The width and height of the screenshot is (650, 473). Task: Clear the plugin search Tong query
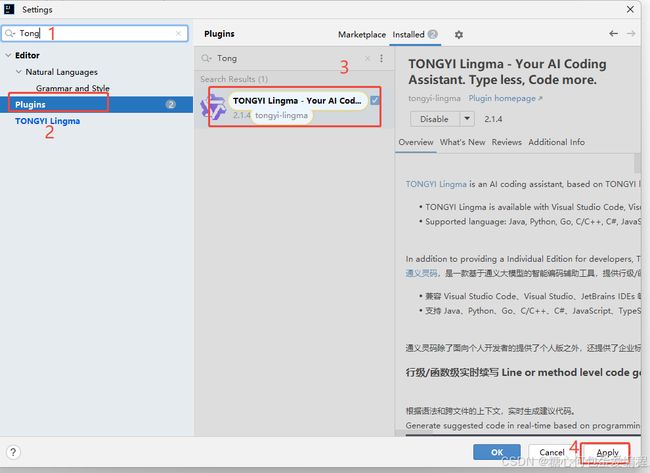click(367, 58)
